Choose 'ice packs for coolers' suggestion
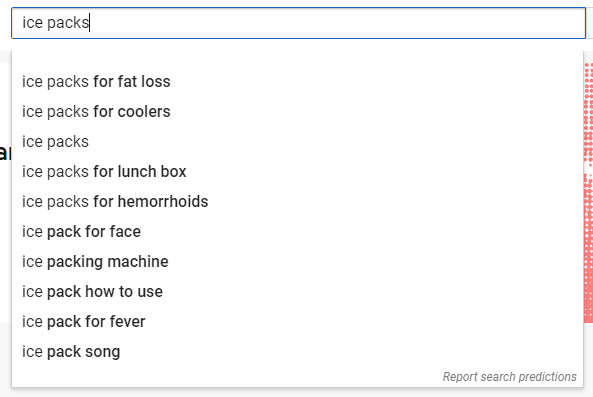Image resolution: width=593 pixels, height=397 pixels. [297, 112]
